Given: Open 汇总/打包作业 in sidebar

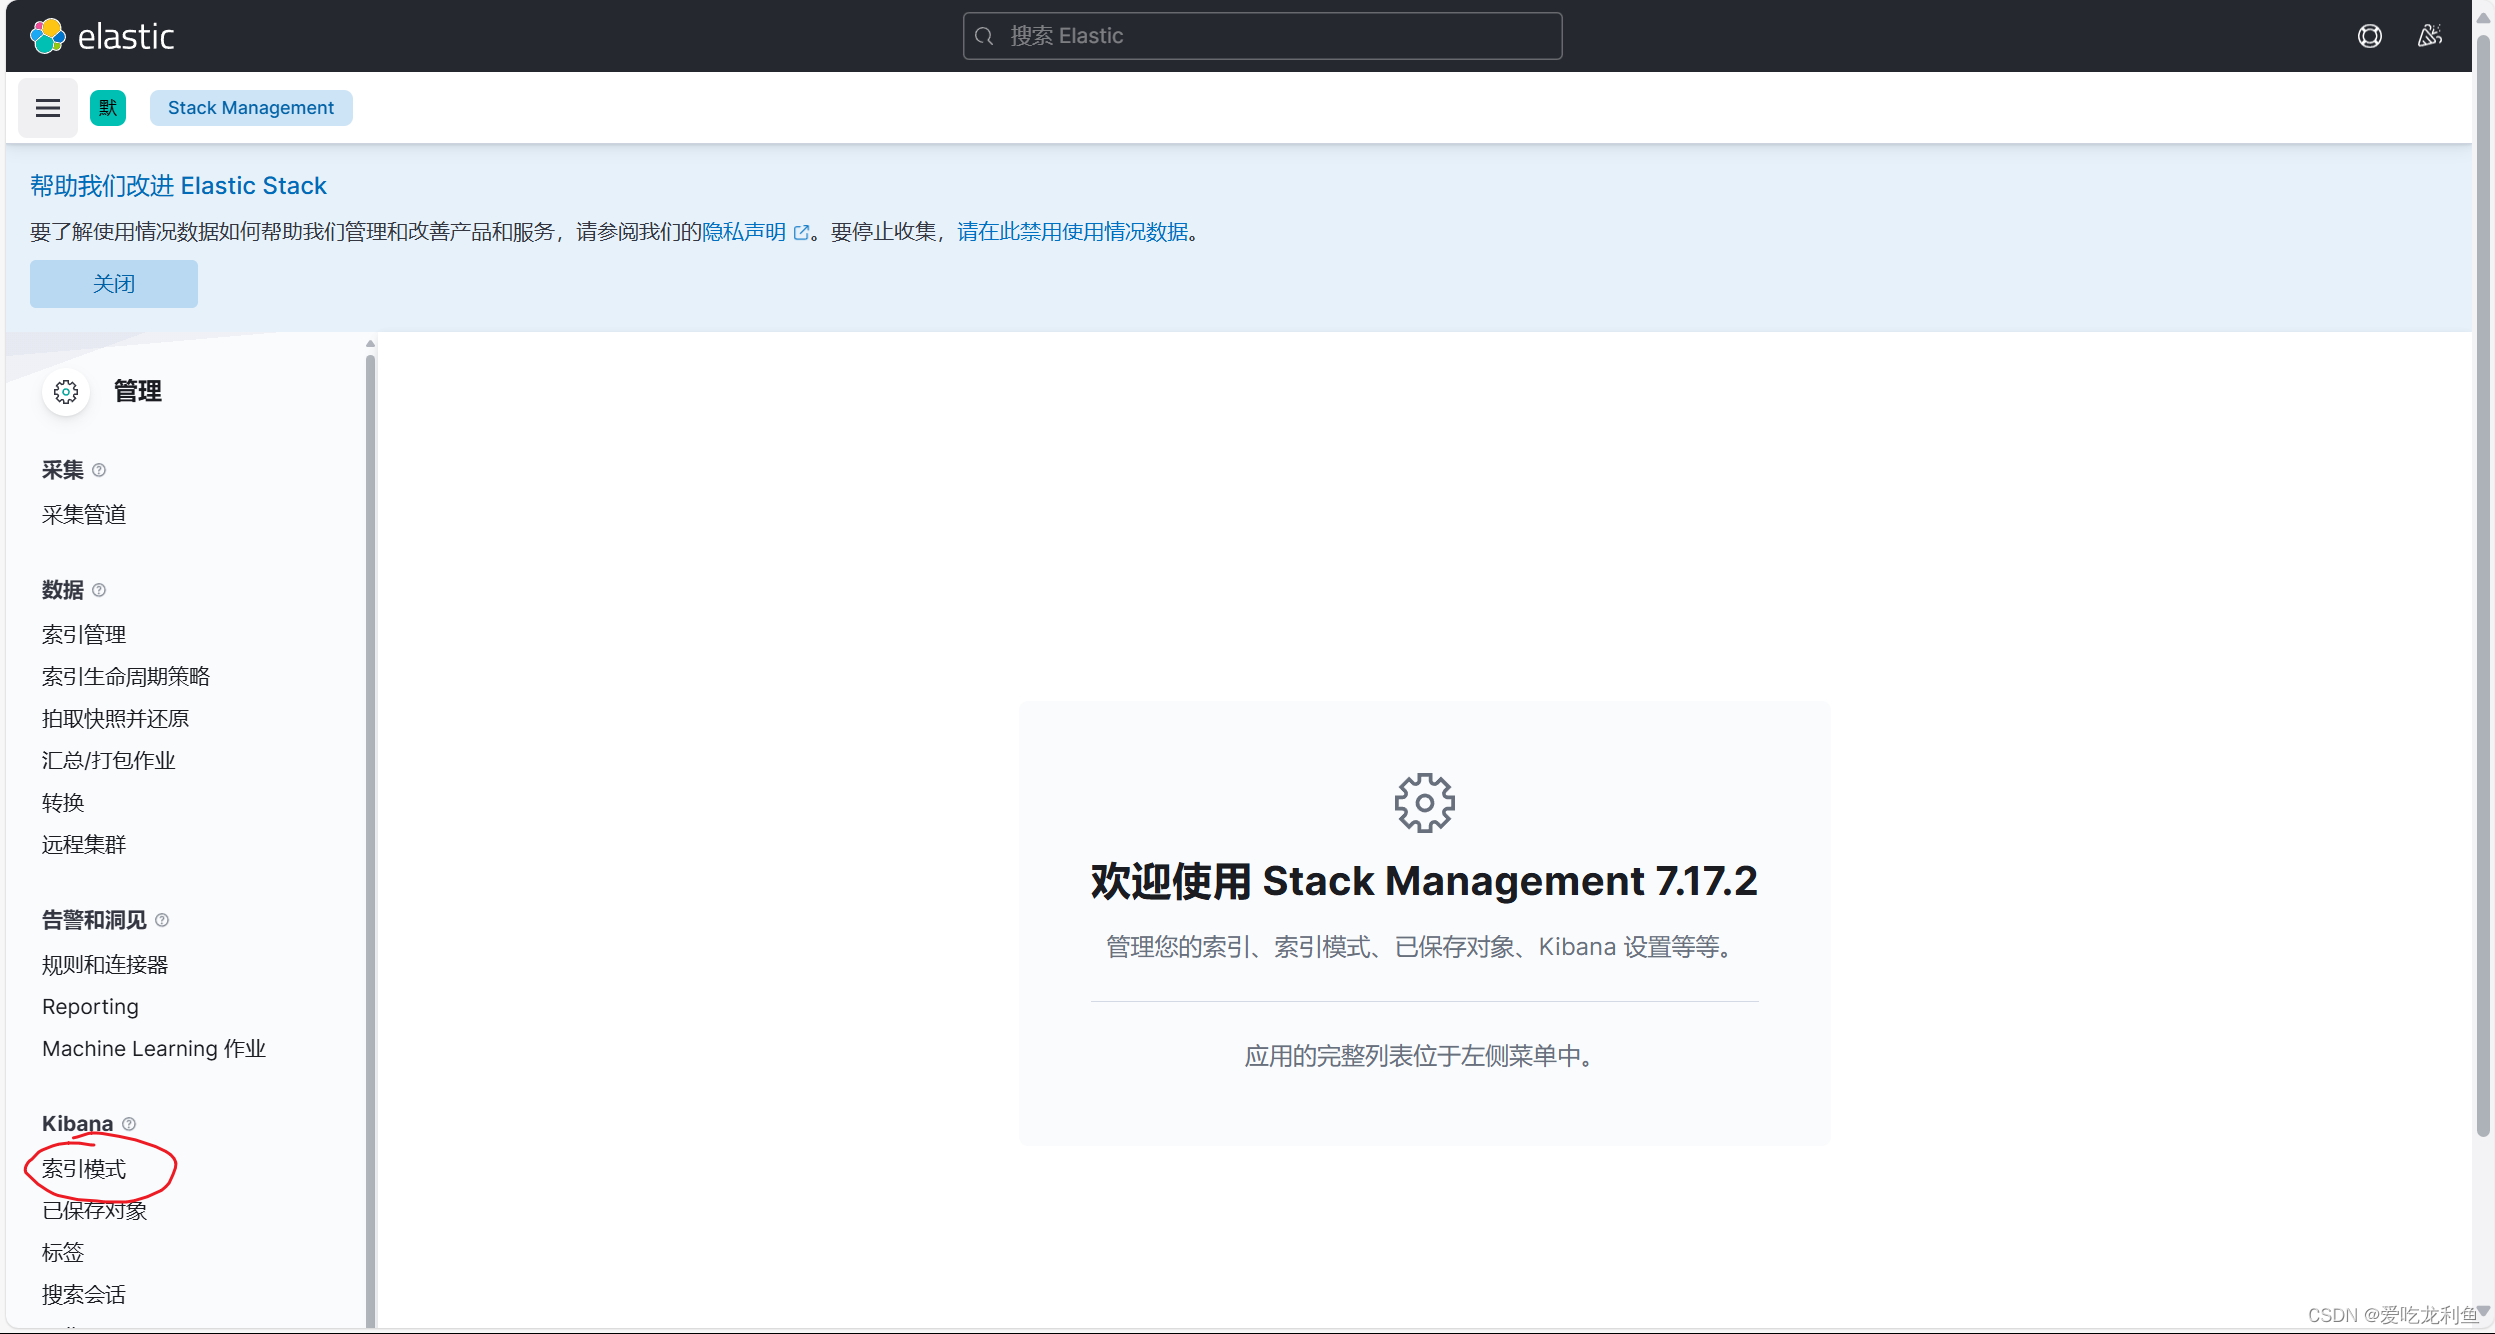Looking at the screenshot, I should pos(108,761).
